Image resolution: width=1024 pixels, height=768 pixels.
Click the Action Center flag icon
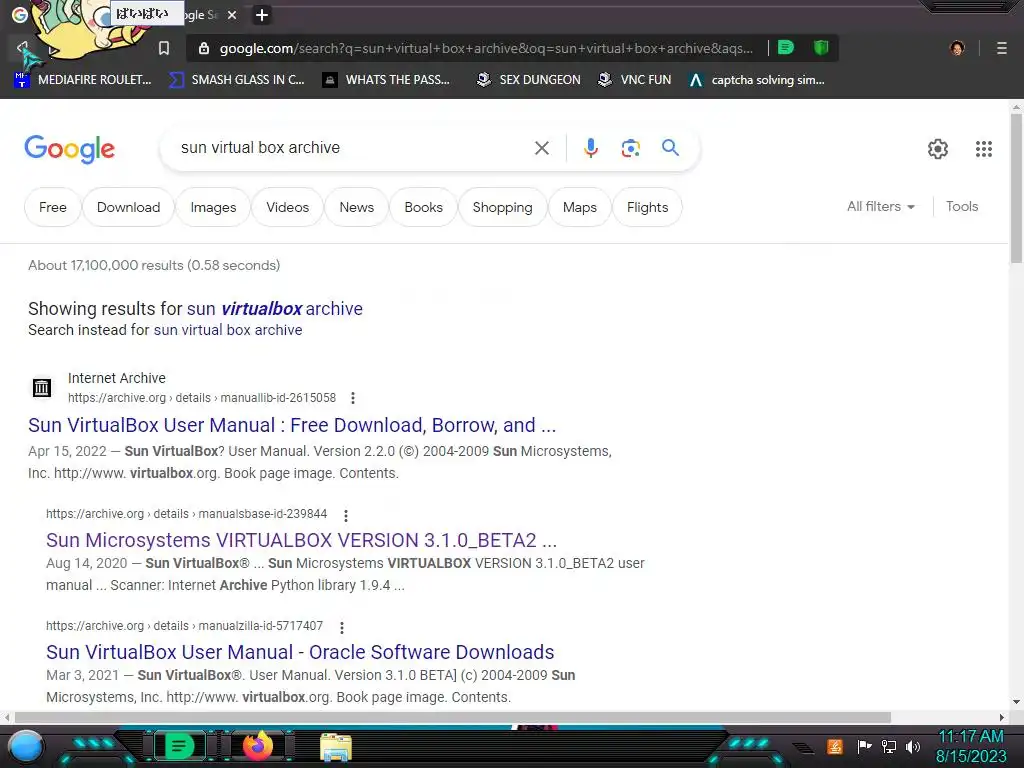point(865,746)
